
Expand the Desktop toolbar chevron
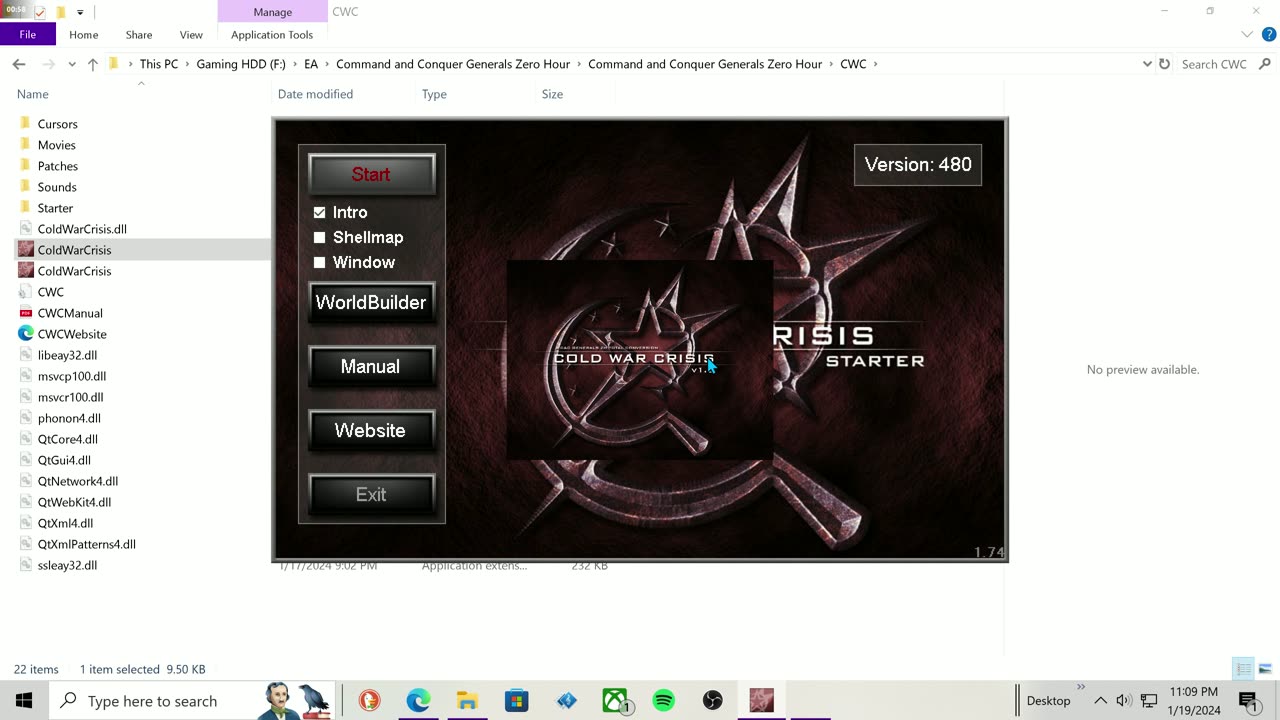coord(1081,687)
